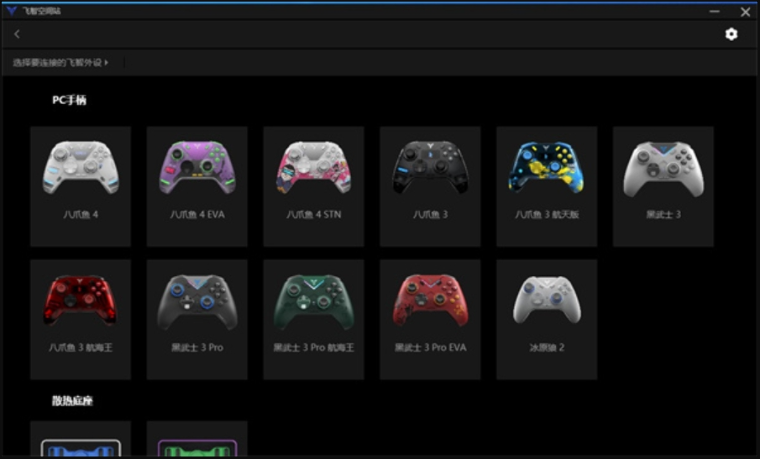The image size is (760, 459).
Task: Expand the 选择要连接的飞智外设 breadcrumb arrow
Action: [x=106, y=63]
